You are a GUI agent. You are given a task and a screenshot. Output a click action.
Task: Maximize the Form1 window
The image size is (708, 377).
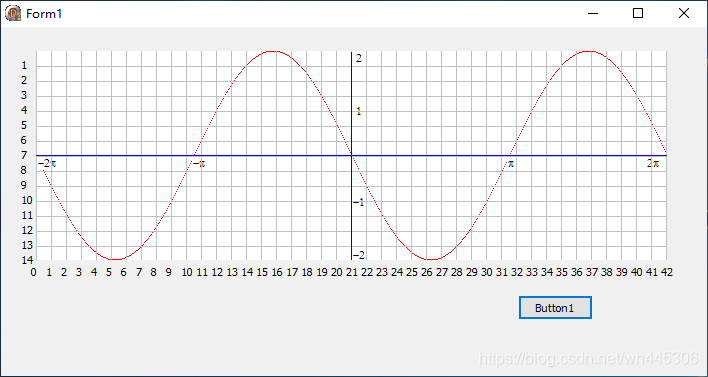638,13
